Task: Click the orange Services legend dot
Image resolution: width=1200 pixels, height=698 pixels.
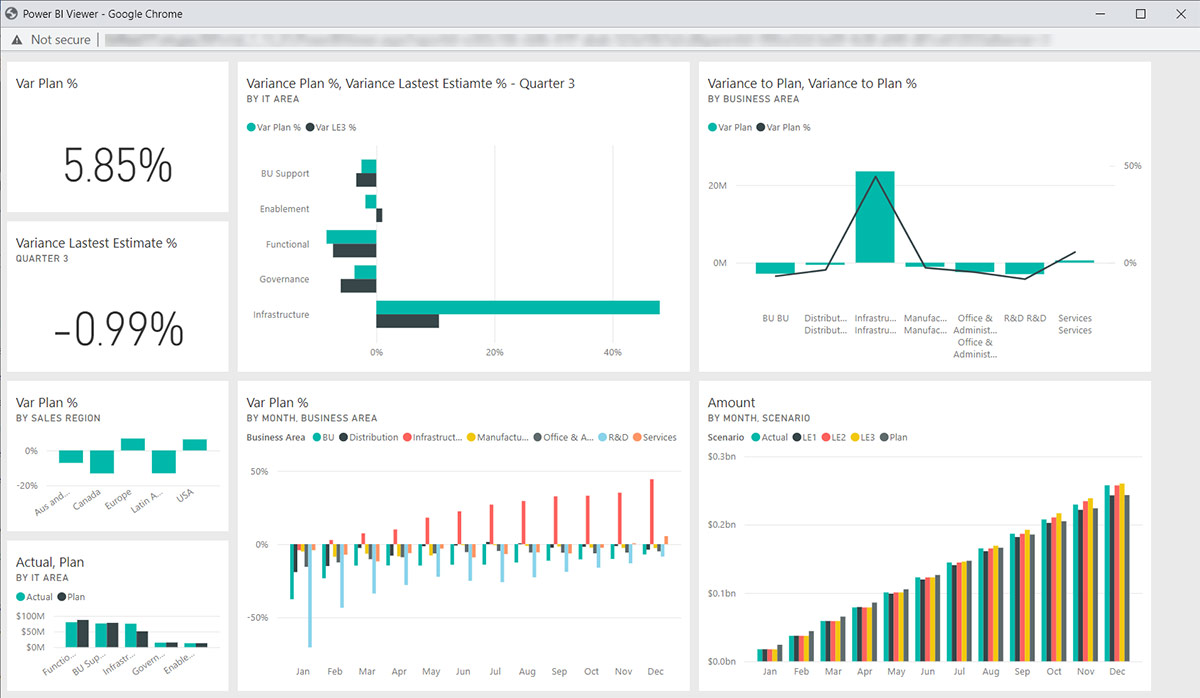Action: (x=637, y=437)
